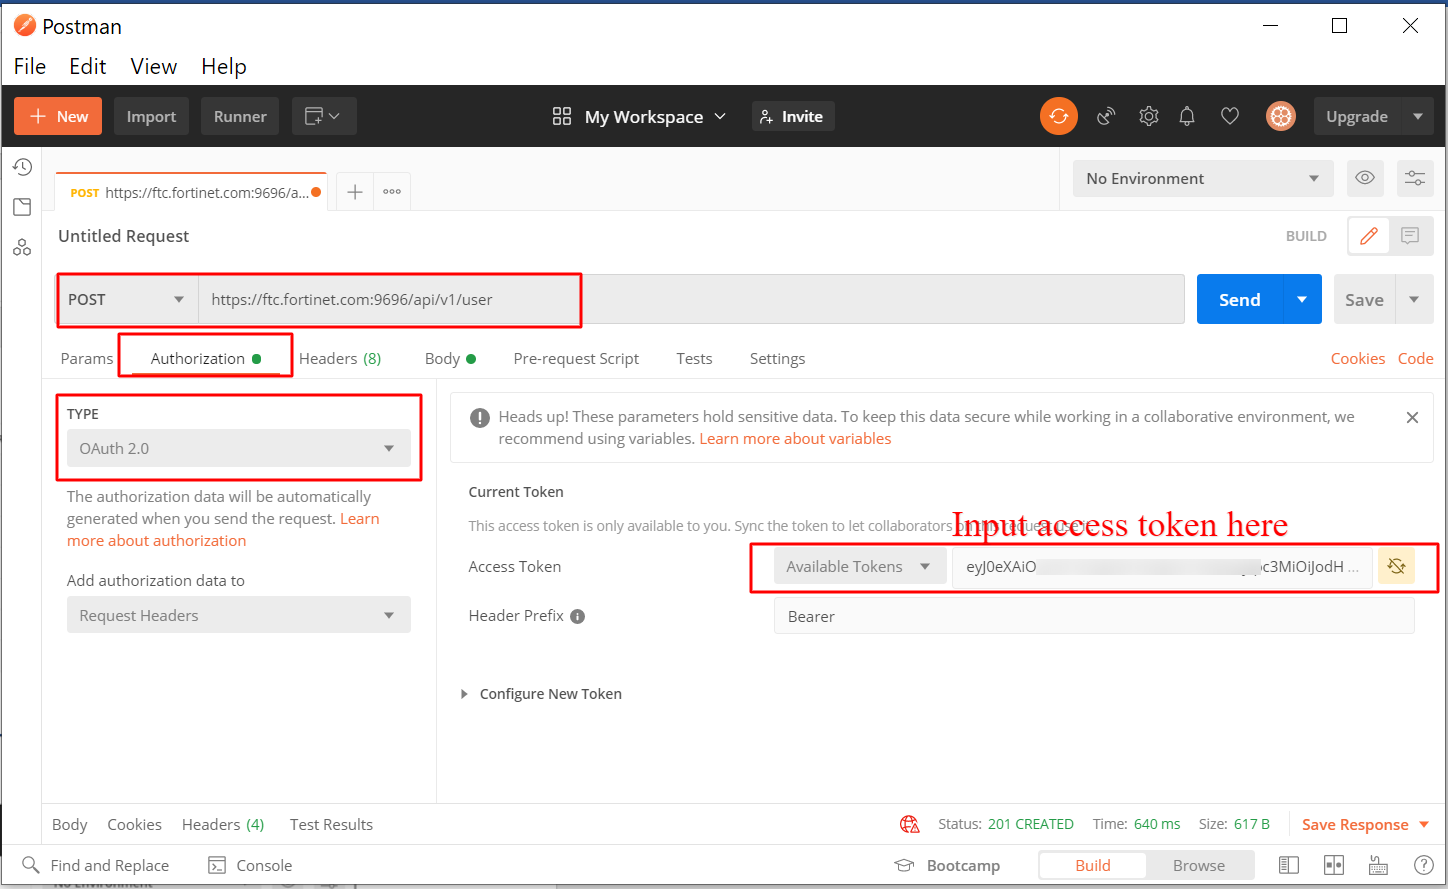Open the user avatar menu
Screen dimensions: 1448x889
pyautogui.click(x=1281, y=116)
